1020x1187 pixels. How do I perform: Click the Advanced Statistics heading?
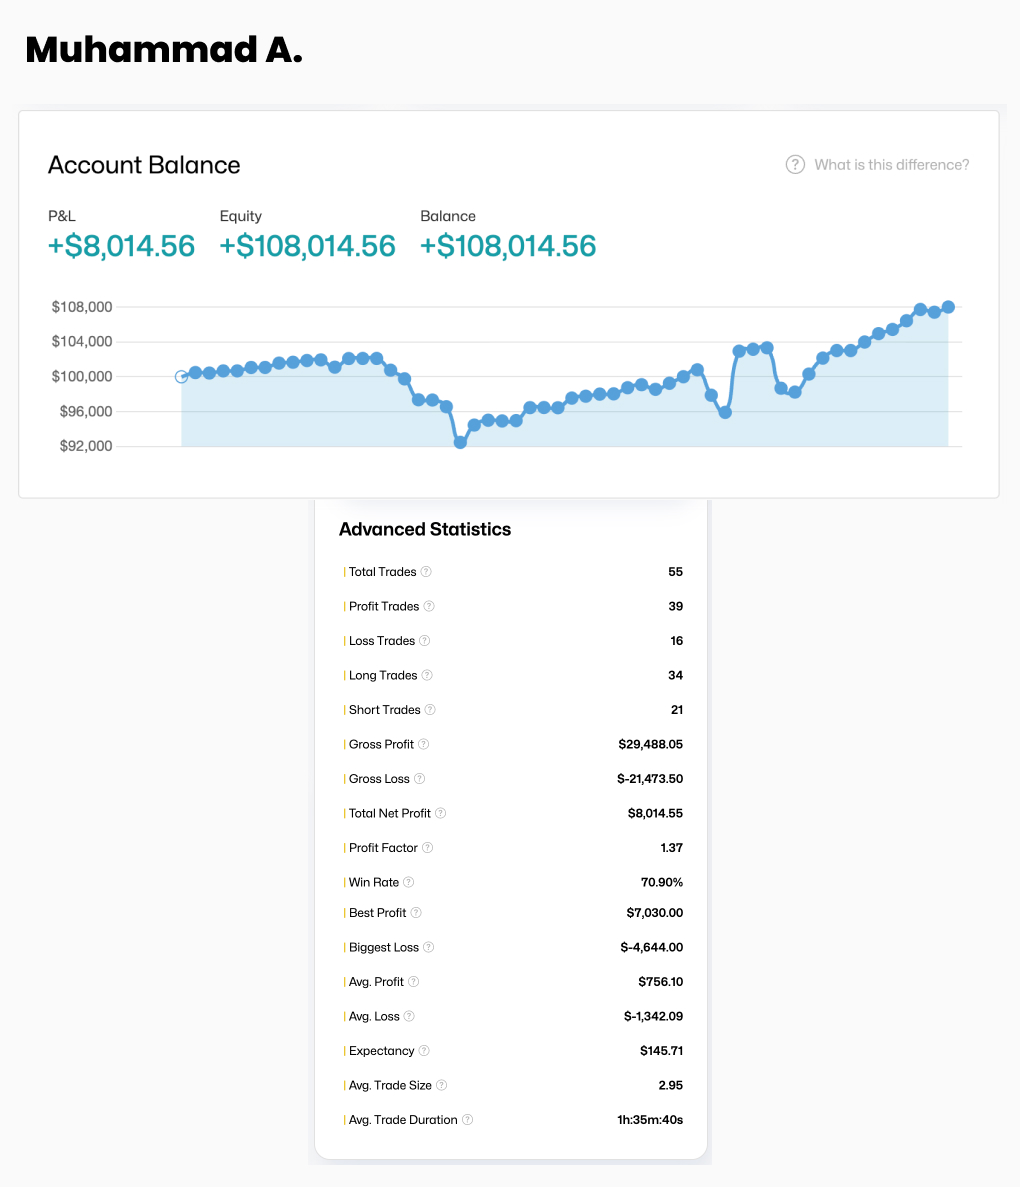[x=425, y=529]
